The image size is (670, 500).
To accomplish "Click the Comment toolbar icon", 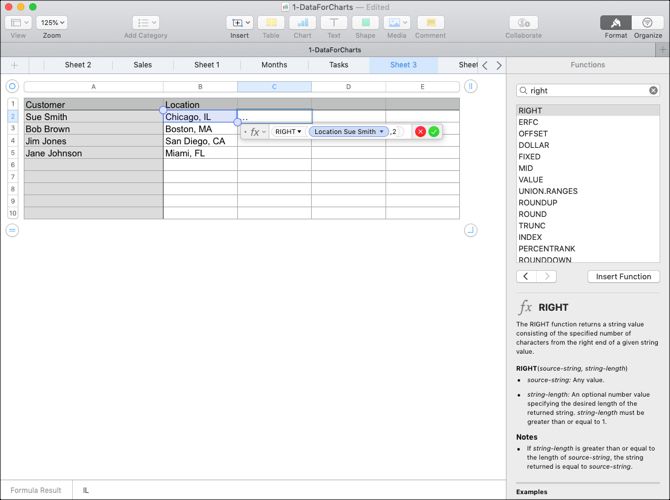I will pos(430,23).
